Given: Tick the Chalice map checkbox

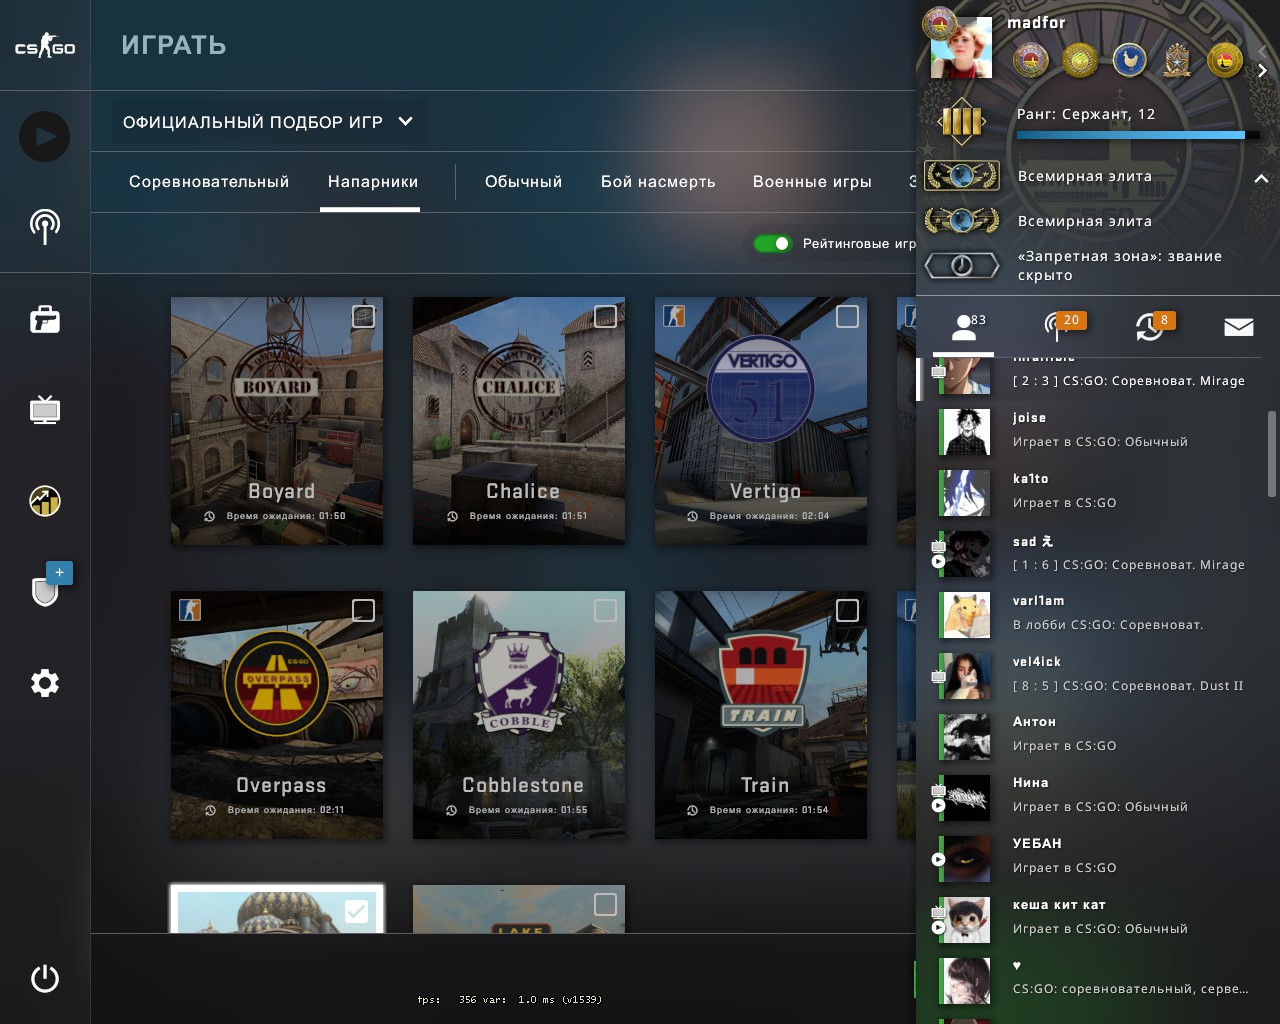Looking at the screenshot, I should pos(605,317).
